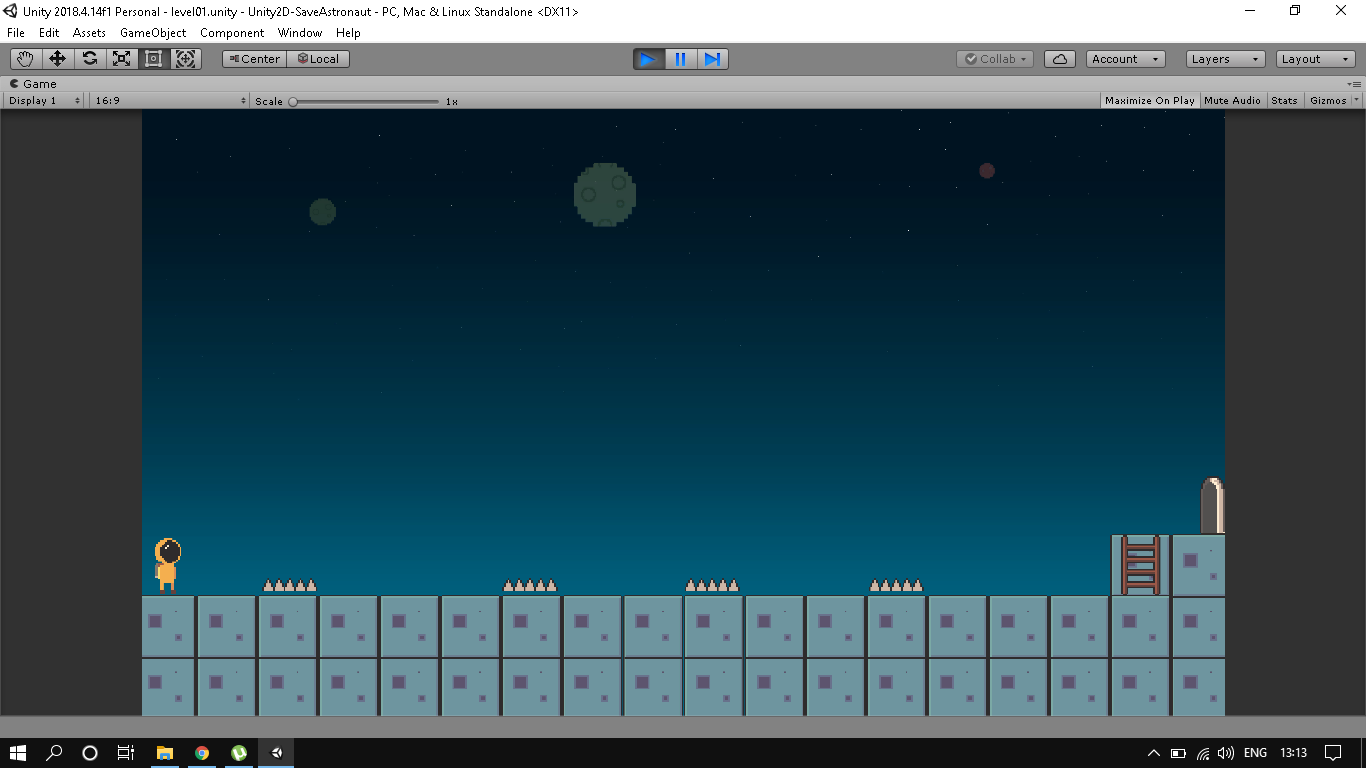
Task: Toggle Stats overlay
Action: tap(1284, 100)
